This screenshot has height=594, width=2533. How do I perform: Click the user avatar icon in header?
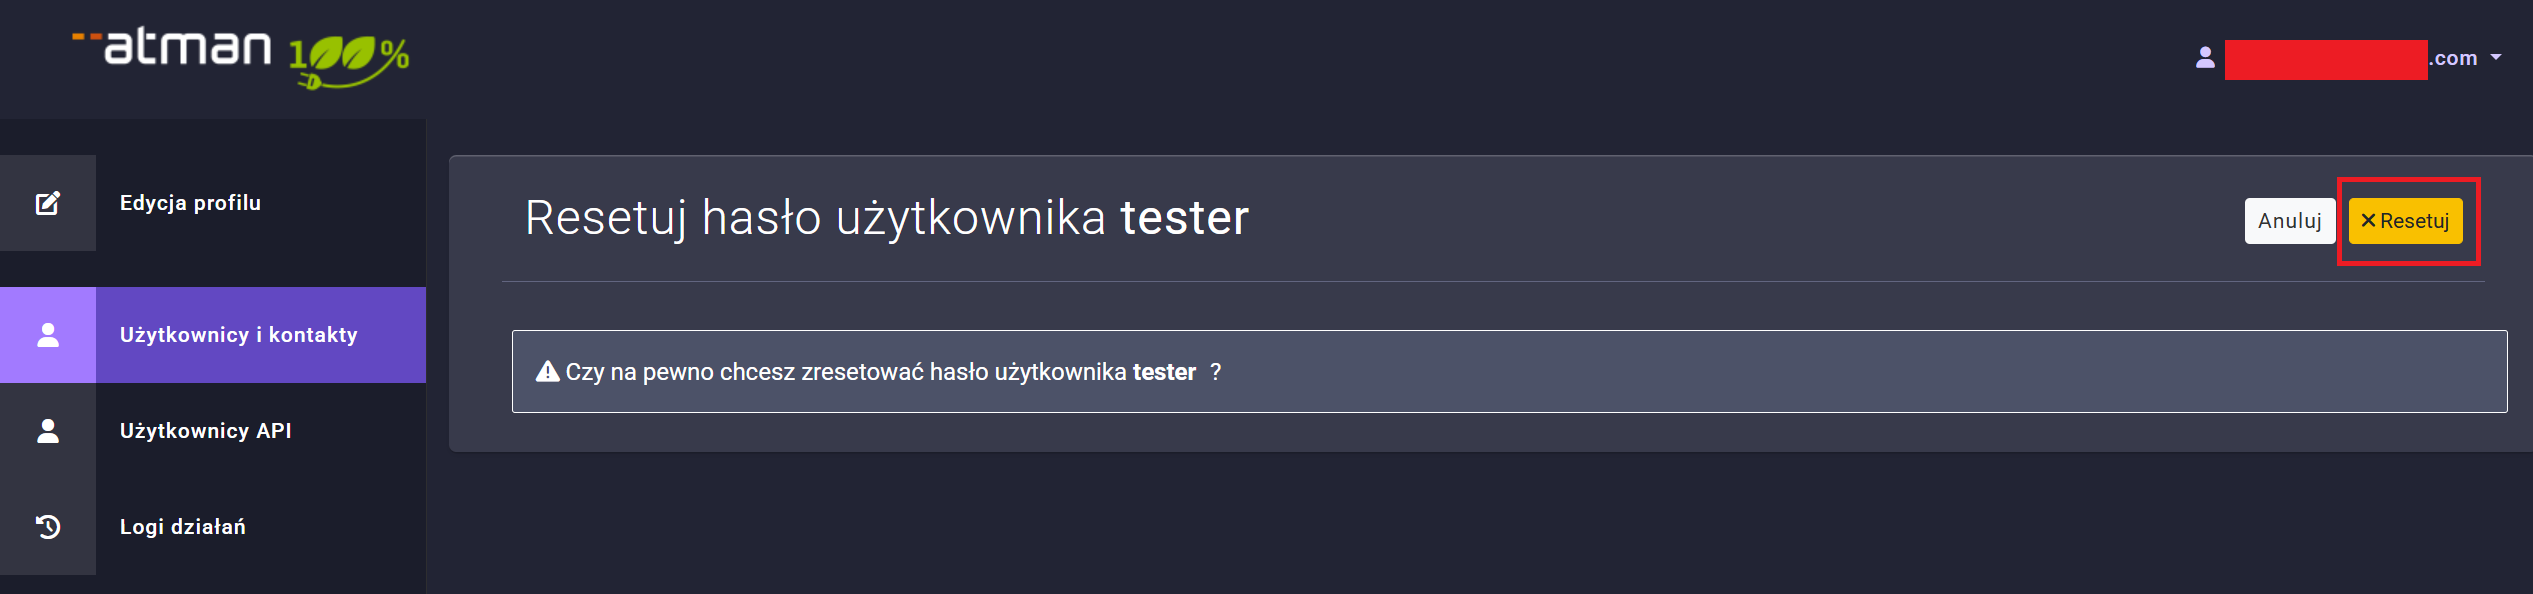2205,58
